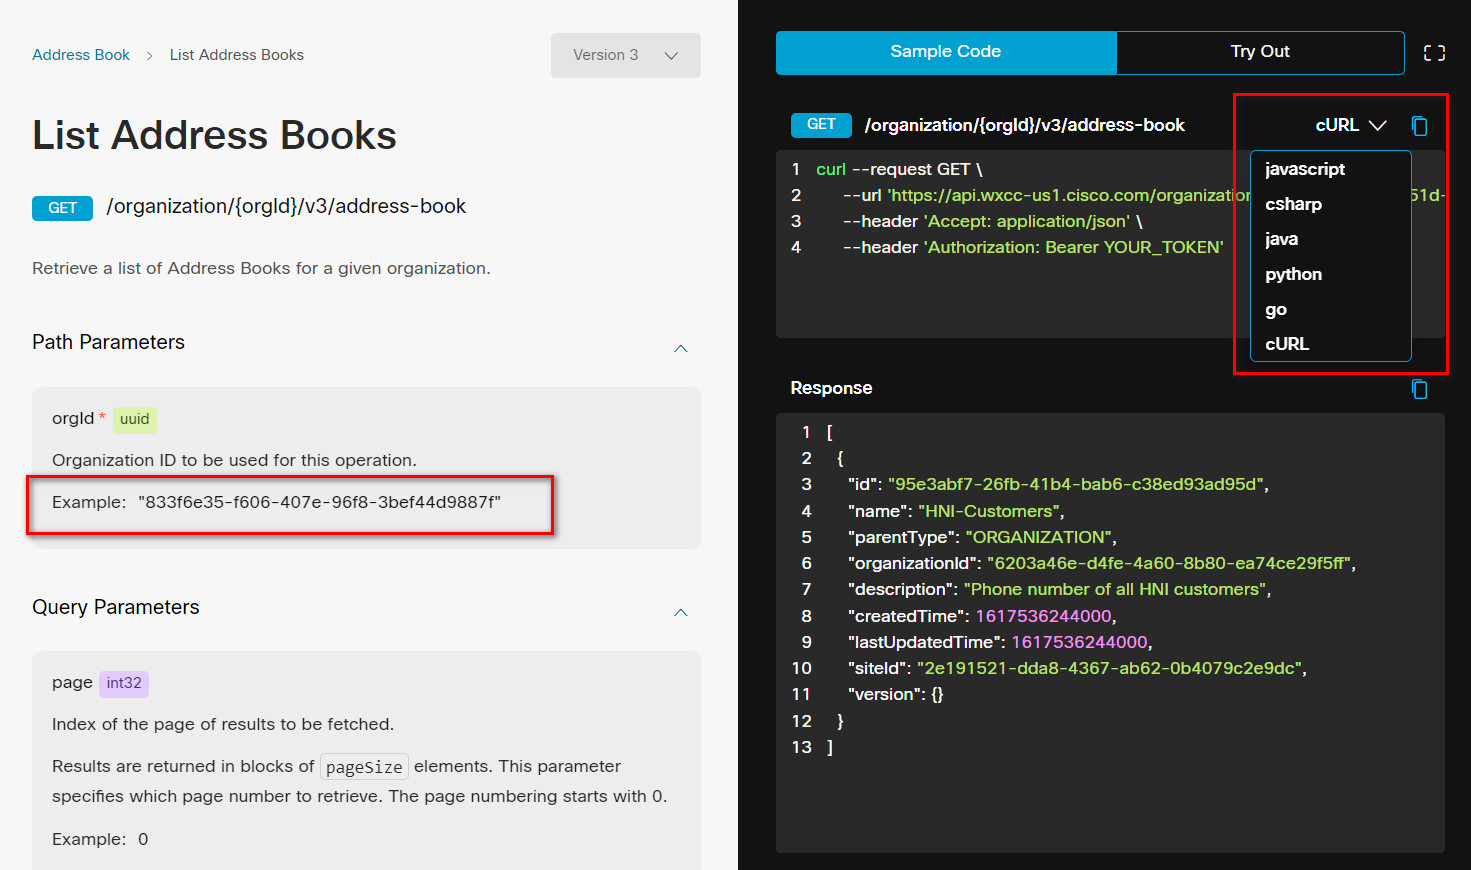Click the orgId parameter name

[73, 418]
